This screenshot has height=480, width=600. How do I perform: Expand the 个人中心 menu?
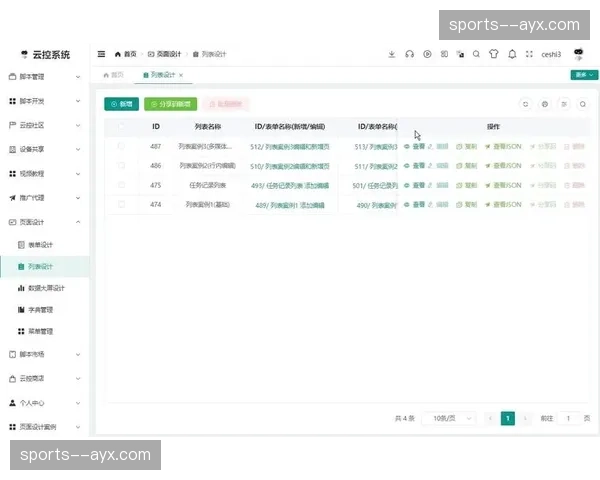coord(45,403)
